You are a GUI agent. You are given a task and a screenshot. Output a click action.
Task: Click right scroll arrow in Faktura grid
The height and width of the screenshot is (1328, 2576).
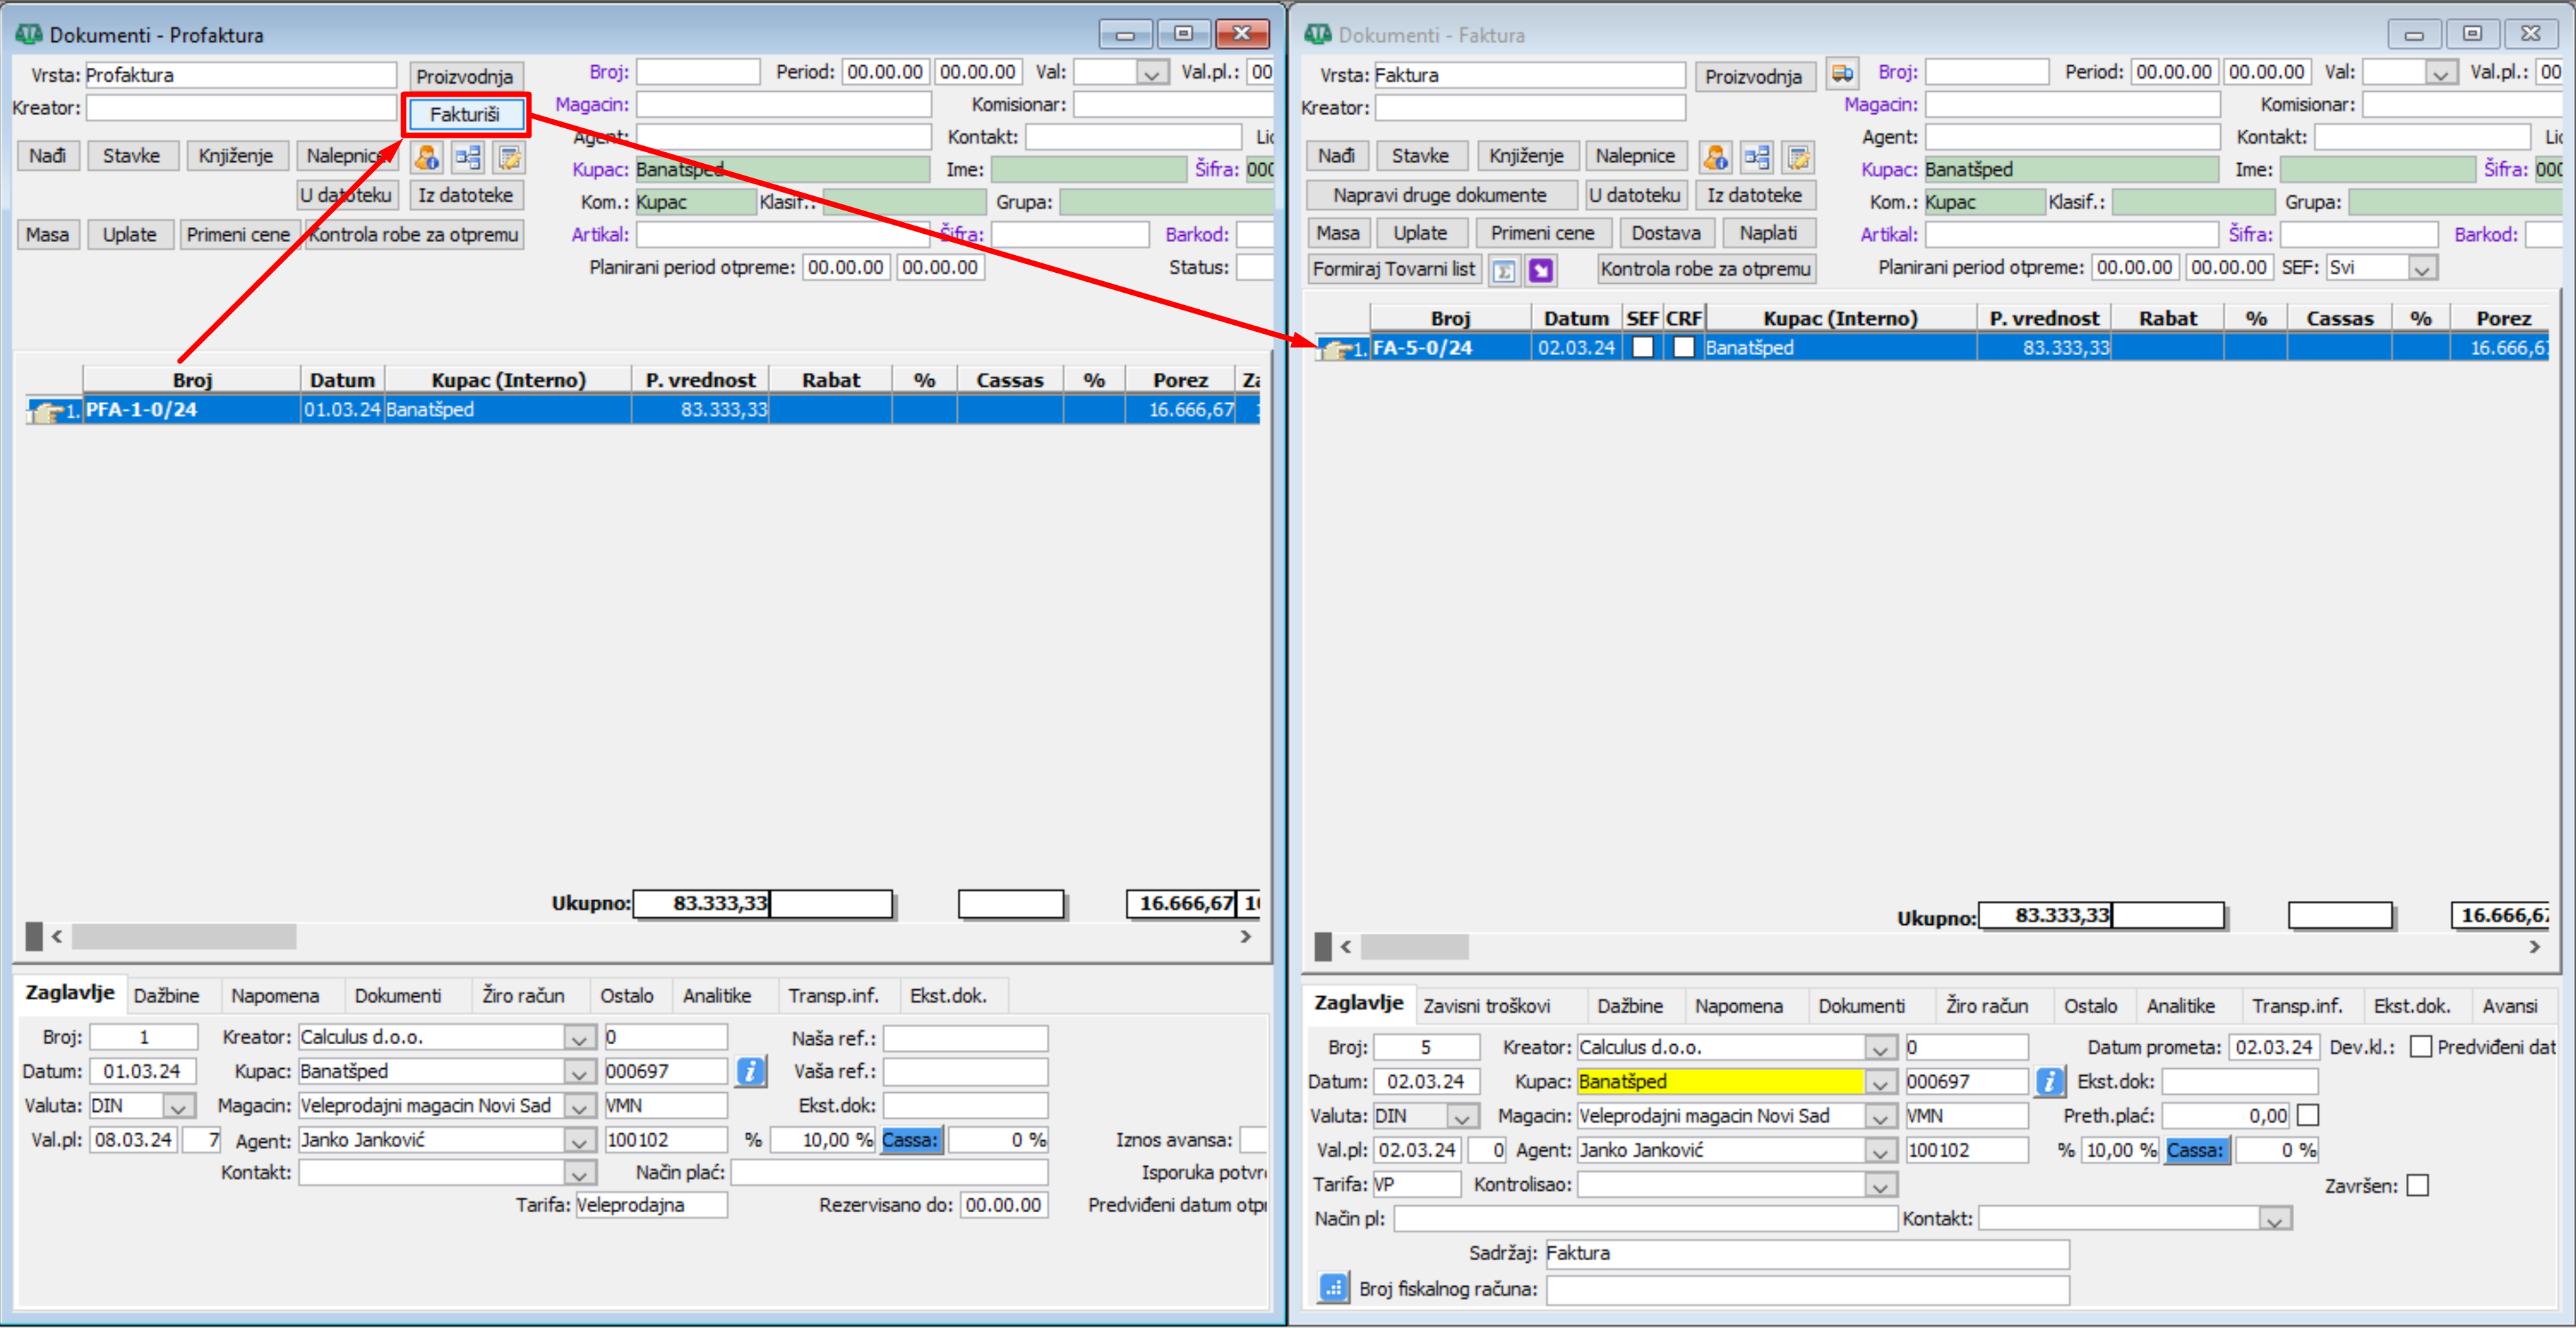[x=2534, y=947]
